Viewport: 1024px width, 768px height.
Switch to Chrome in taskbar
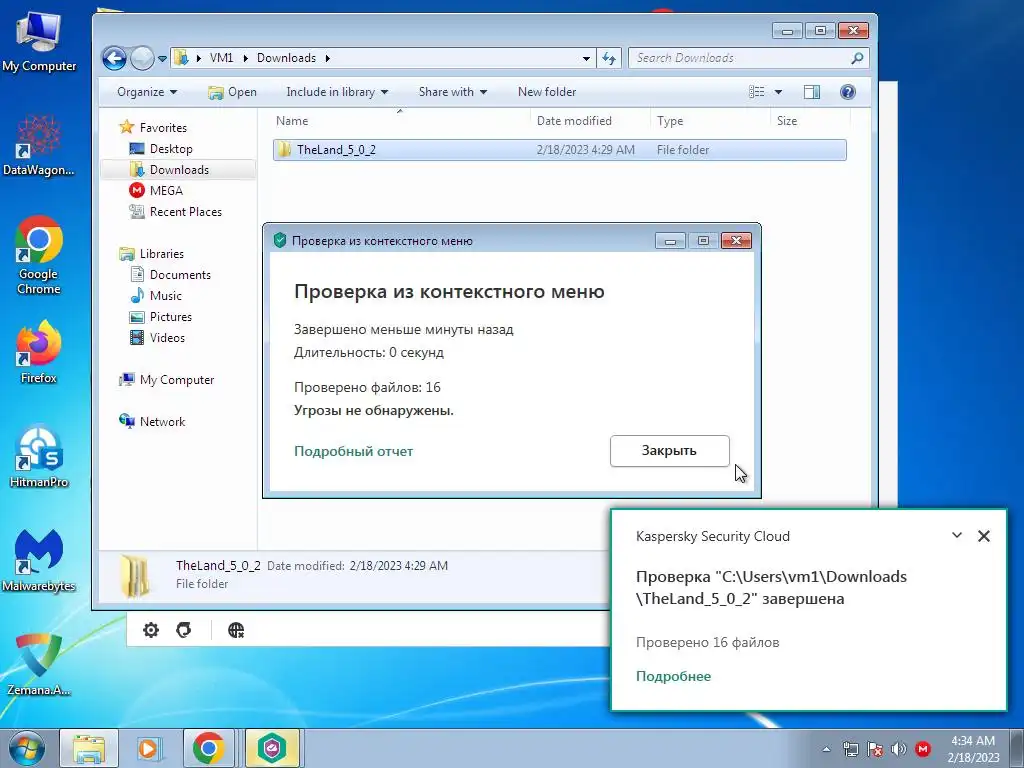tap(208, 748)
